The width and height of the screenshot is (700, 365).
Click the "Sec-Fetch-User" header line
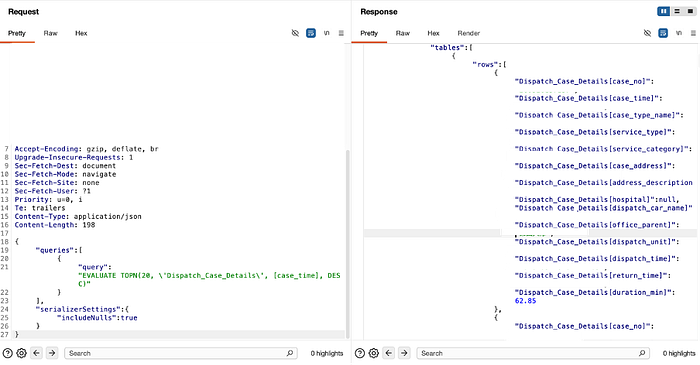tap(52, 191)
